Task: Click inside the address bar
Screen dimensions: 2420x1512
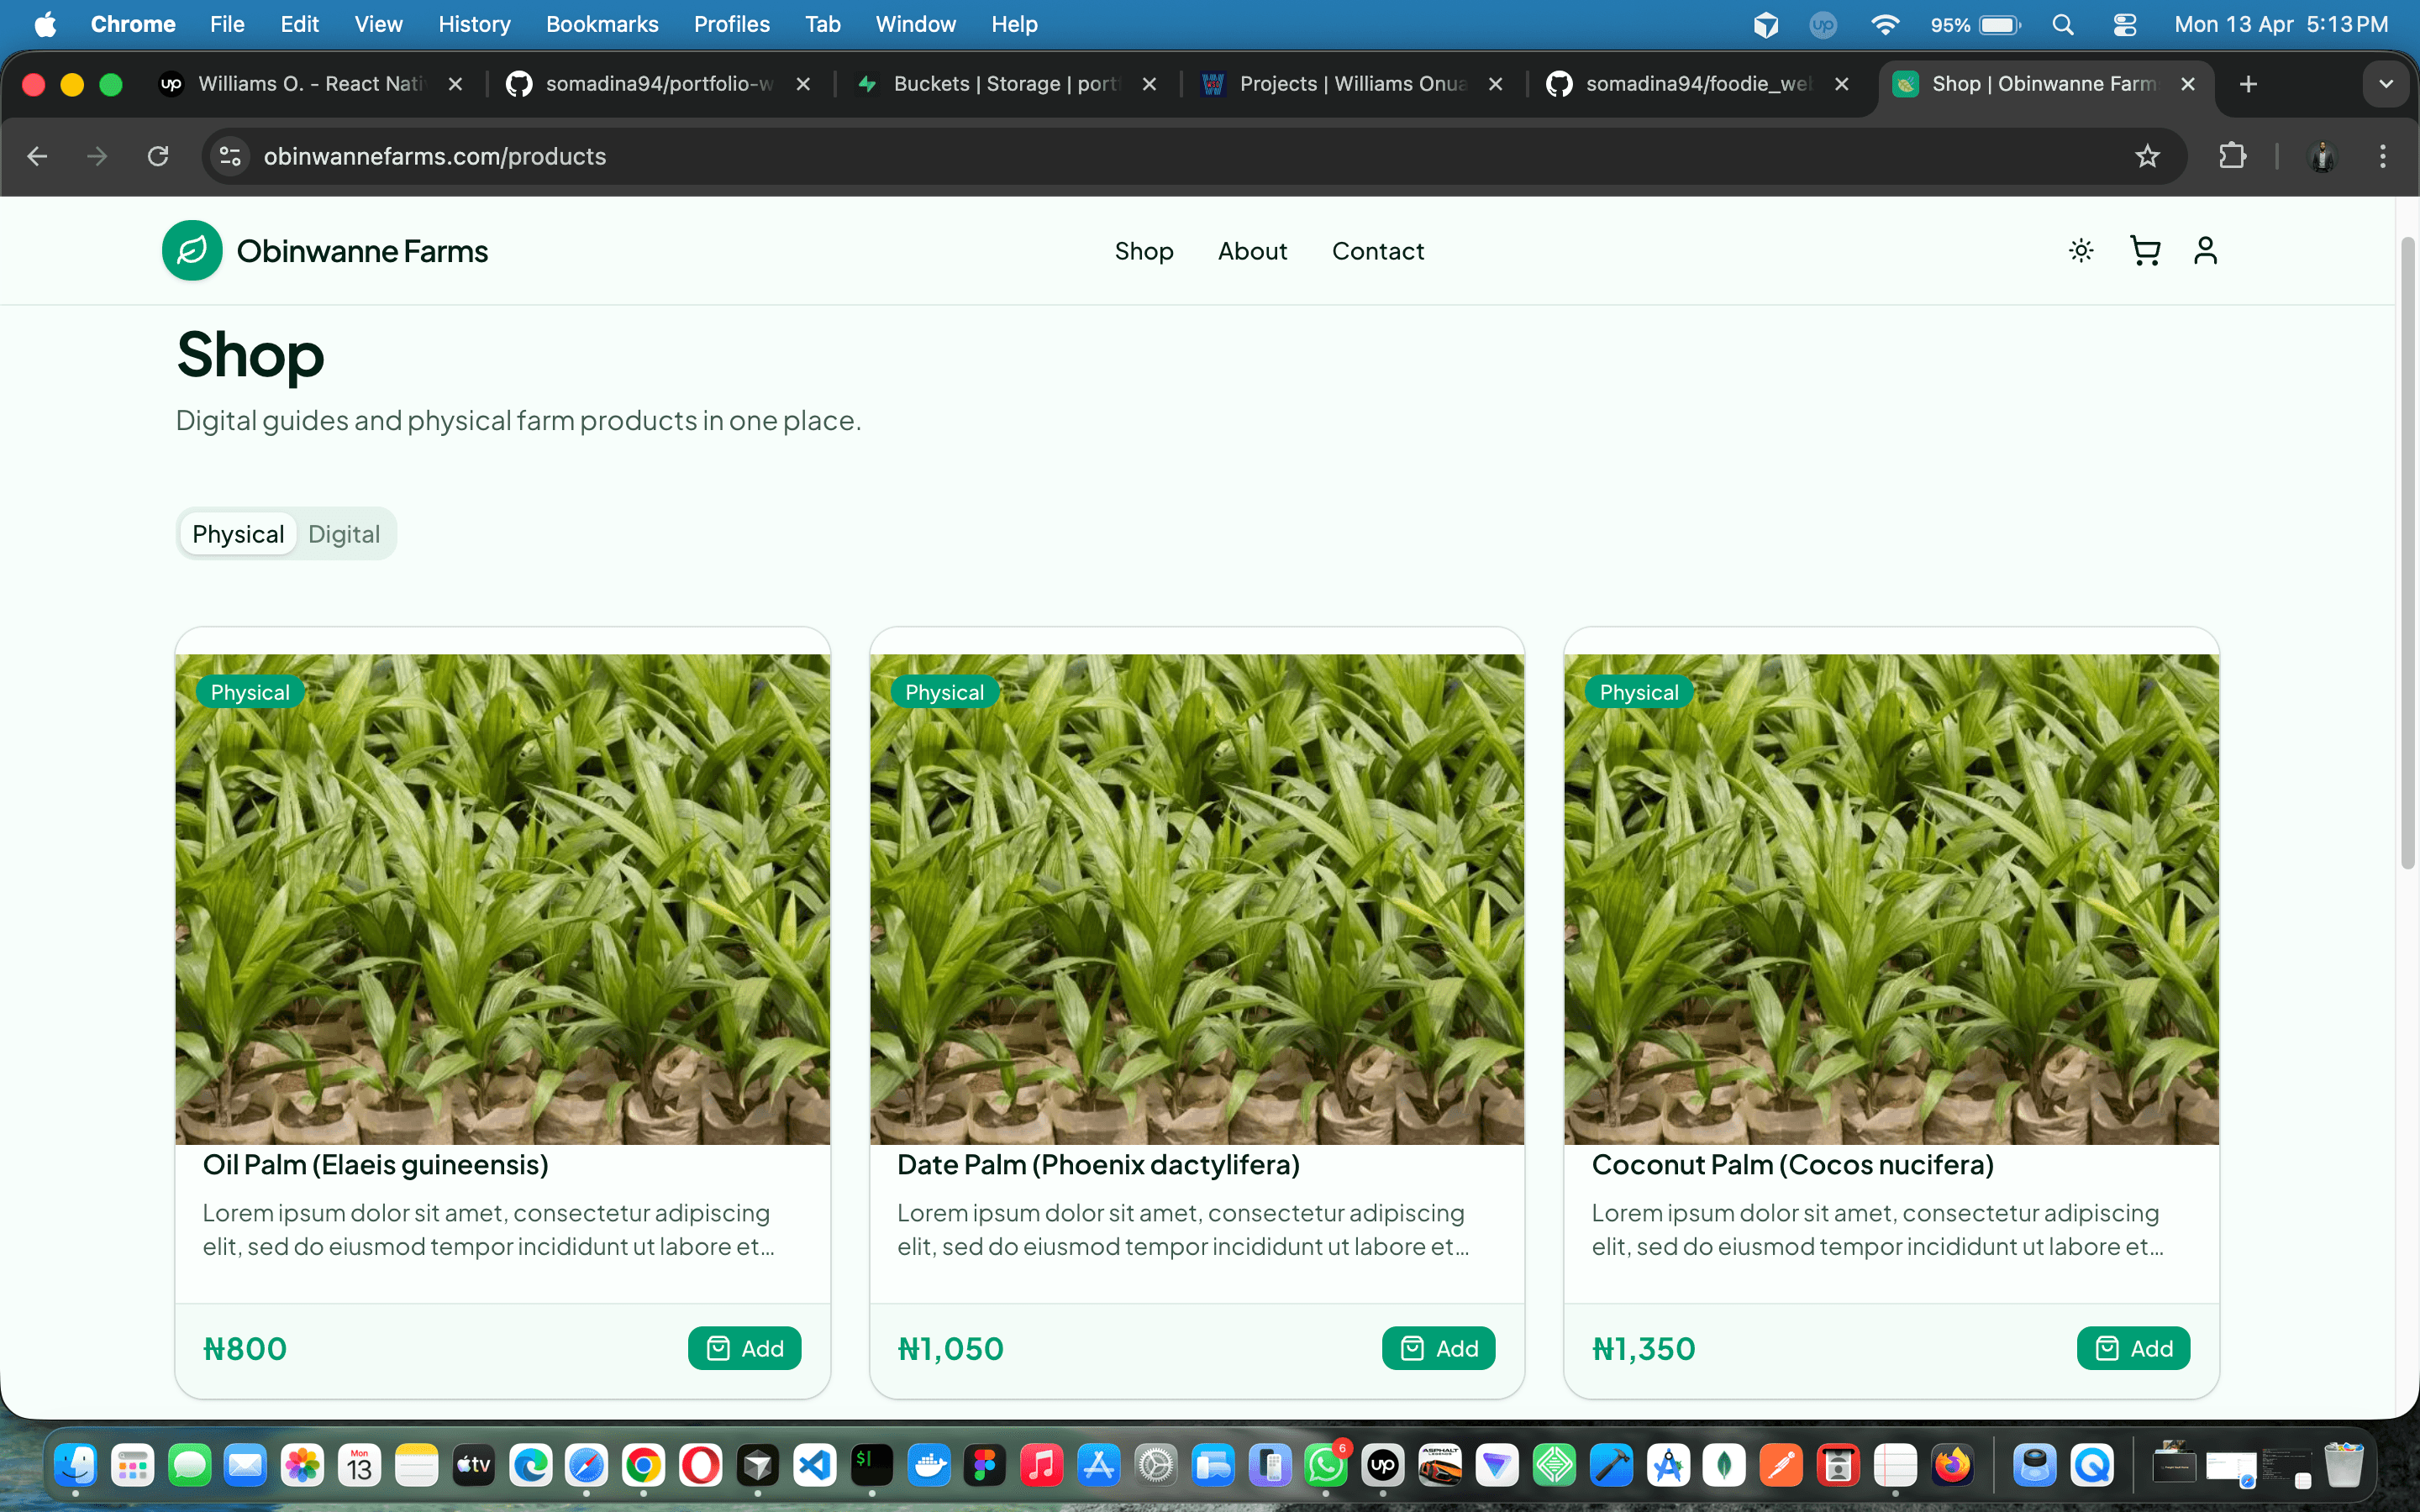Action: (x=700, y=156)
